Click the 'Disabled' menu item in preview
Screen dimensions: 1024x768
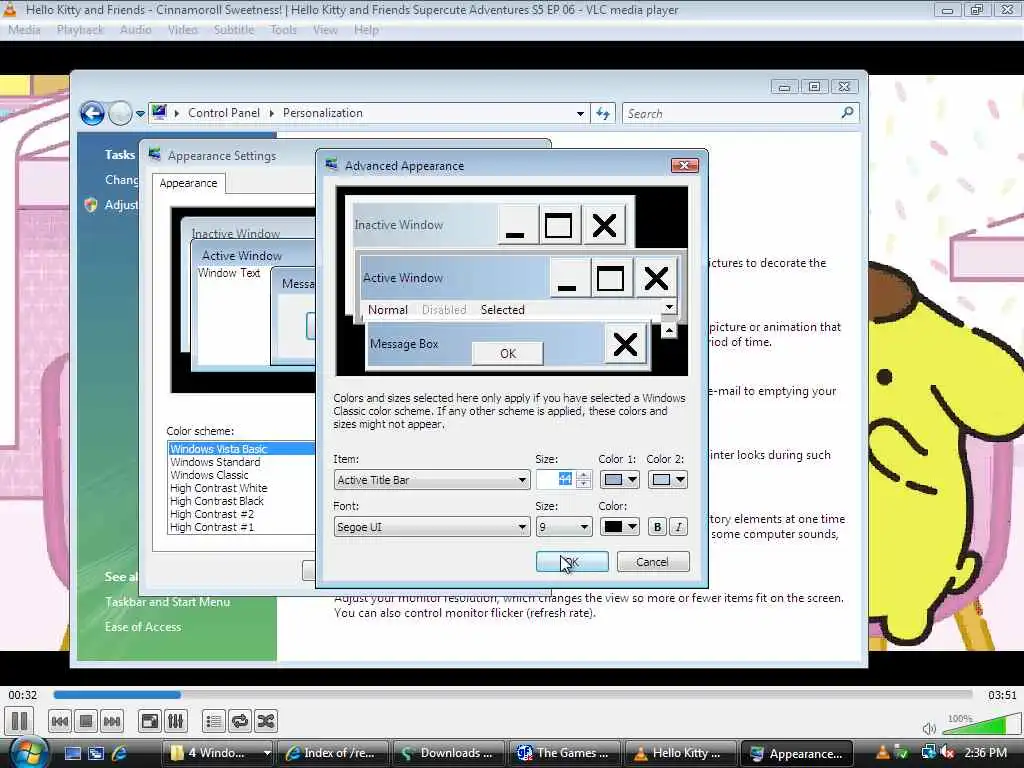444,310
